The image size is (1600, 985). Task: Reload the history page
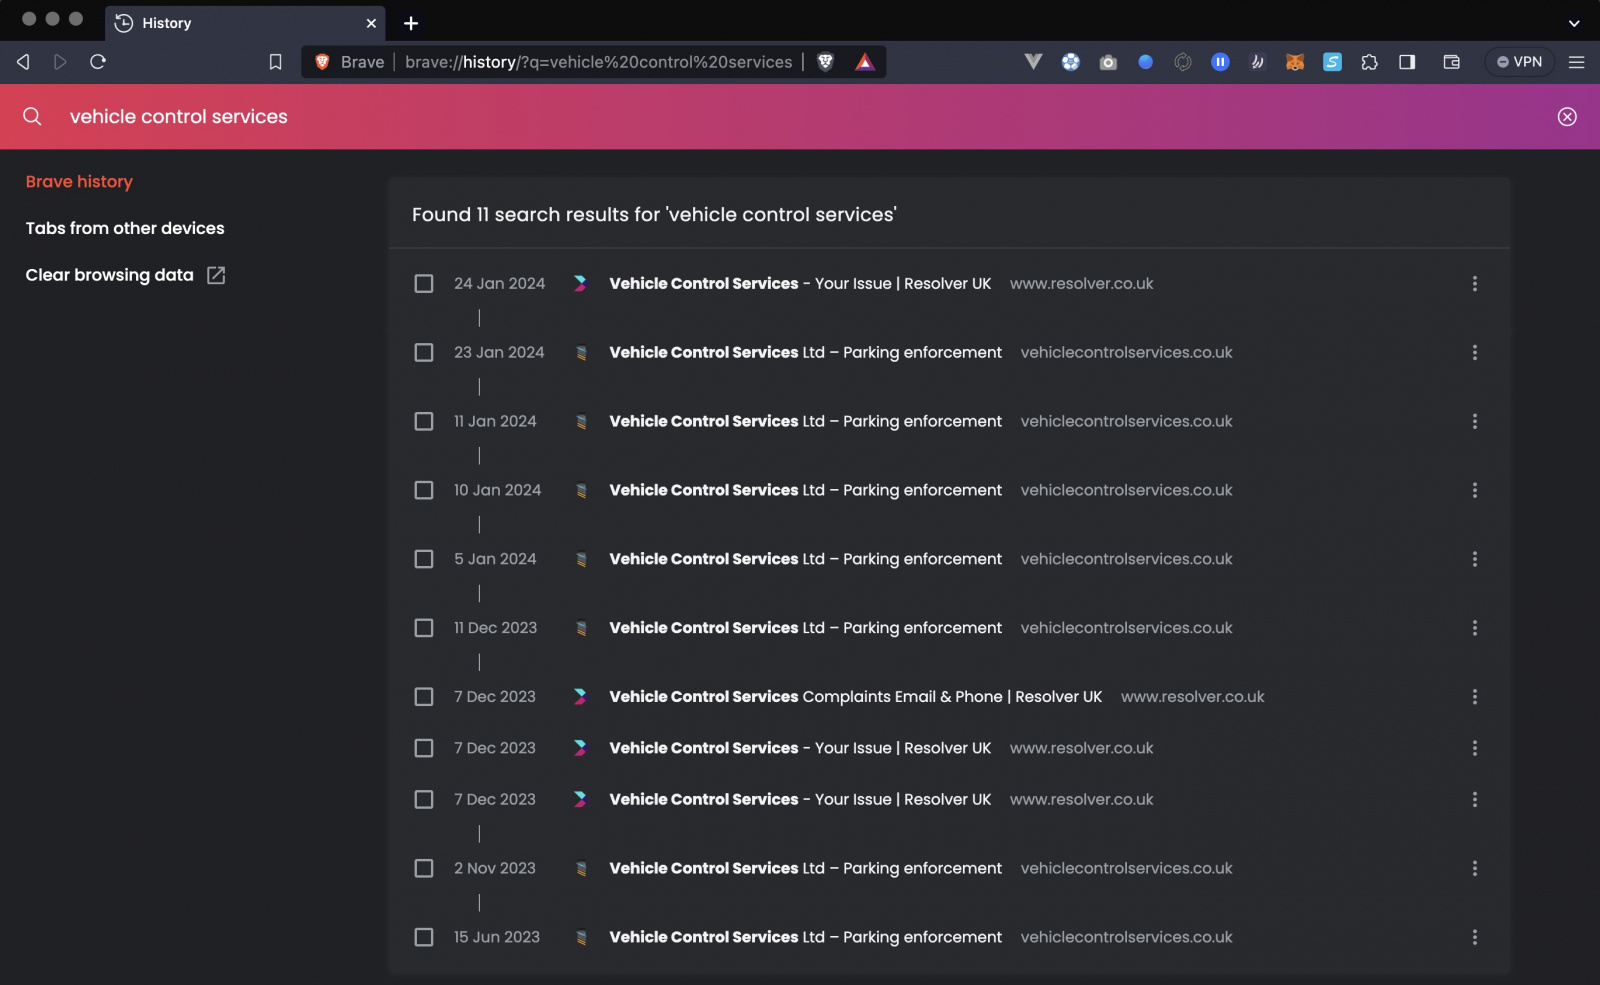click(x=98, y=62)
